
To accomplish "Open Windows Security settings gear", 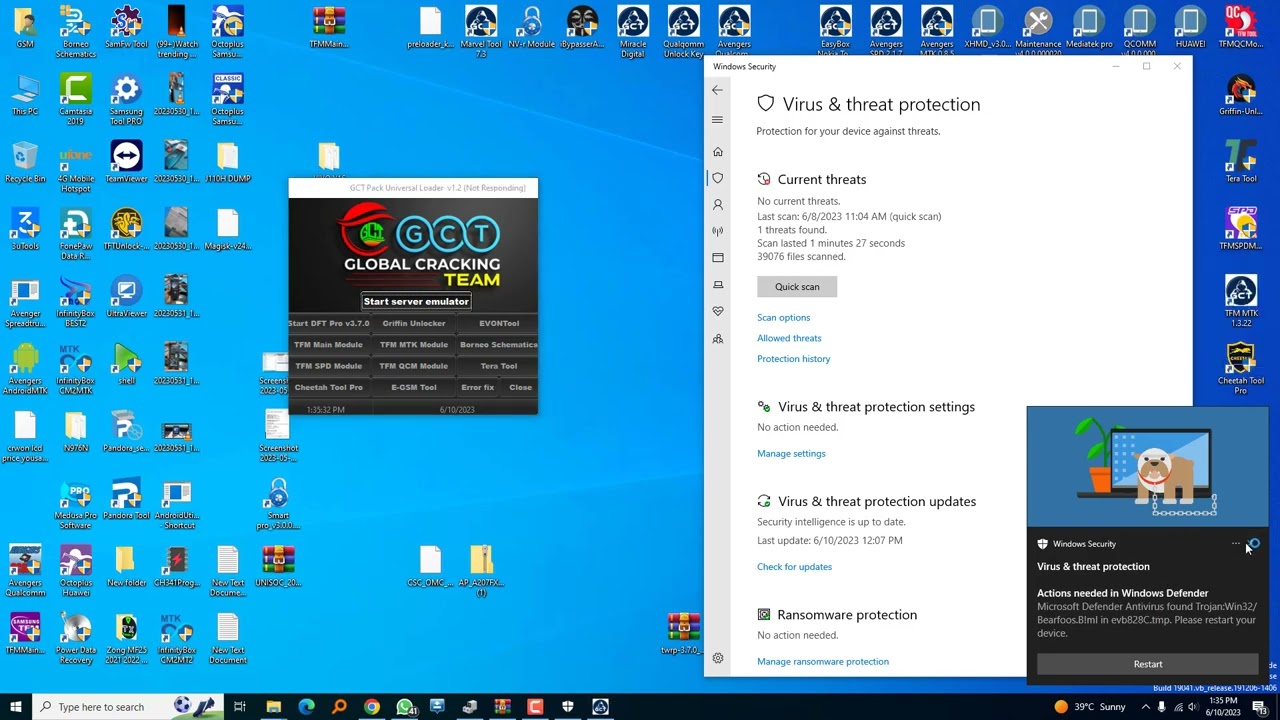I will click(x=717, y=658).
